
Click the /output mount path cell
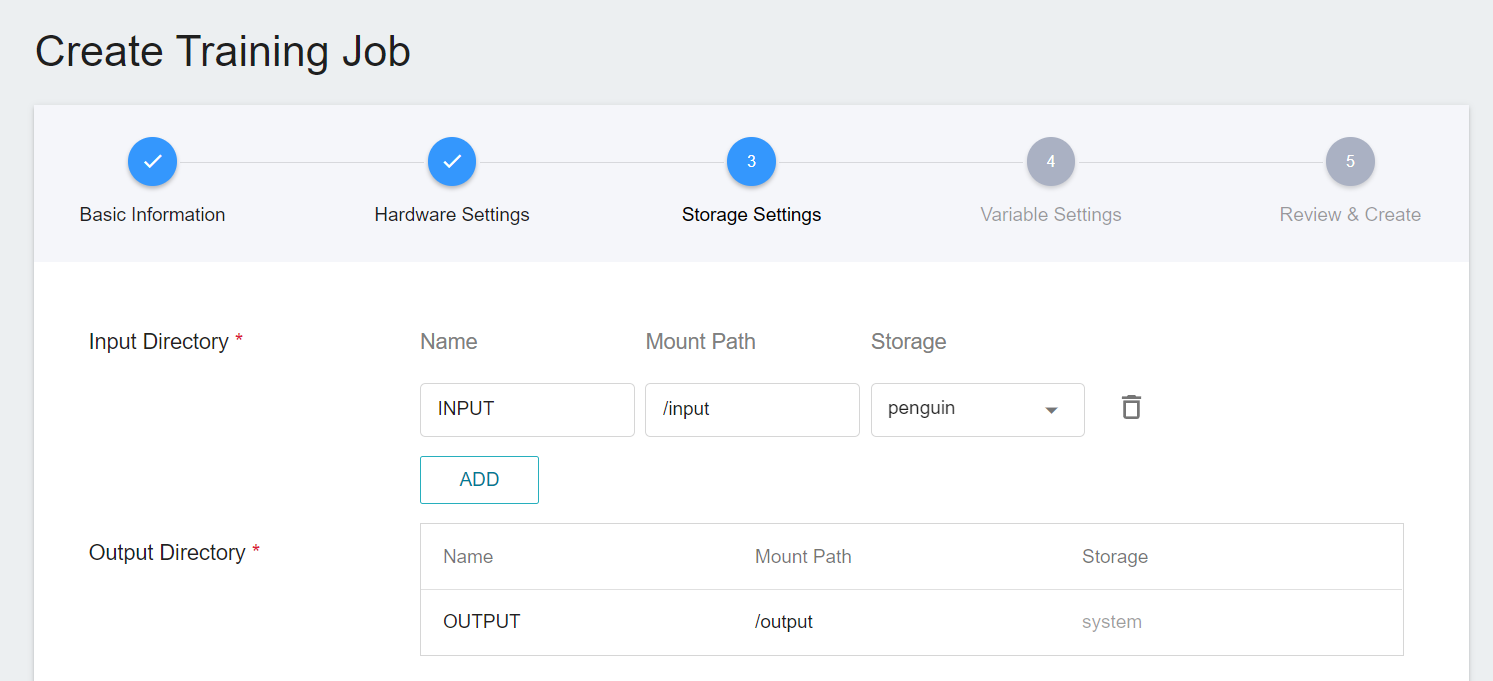[784, 622]
